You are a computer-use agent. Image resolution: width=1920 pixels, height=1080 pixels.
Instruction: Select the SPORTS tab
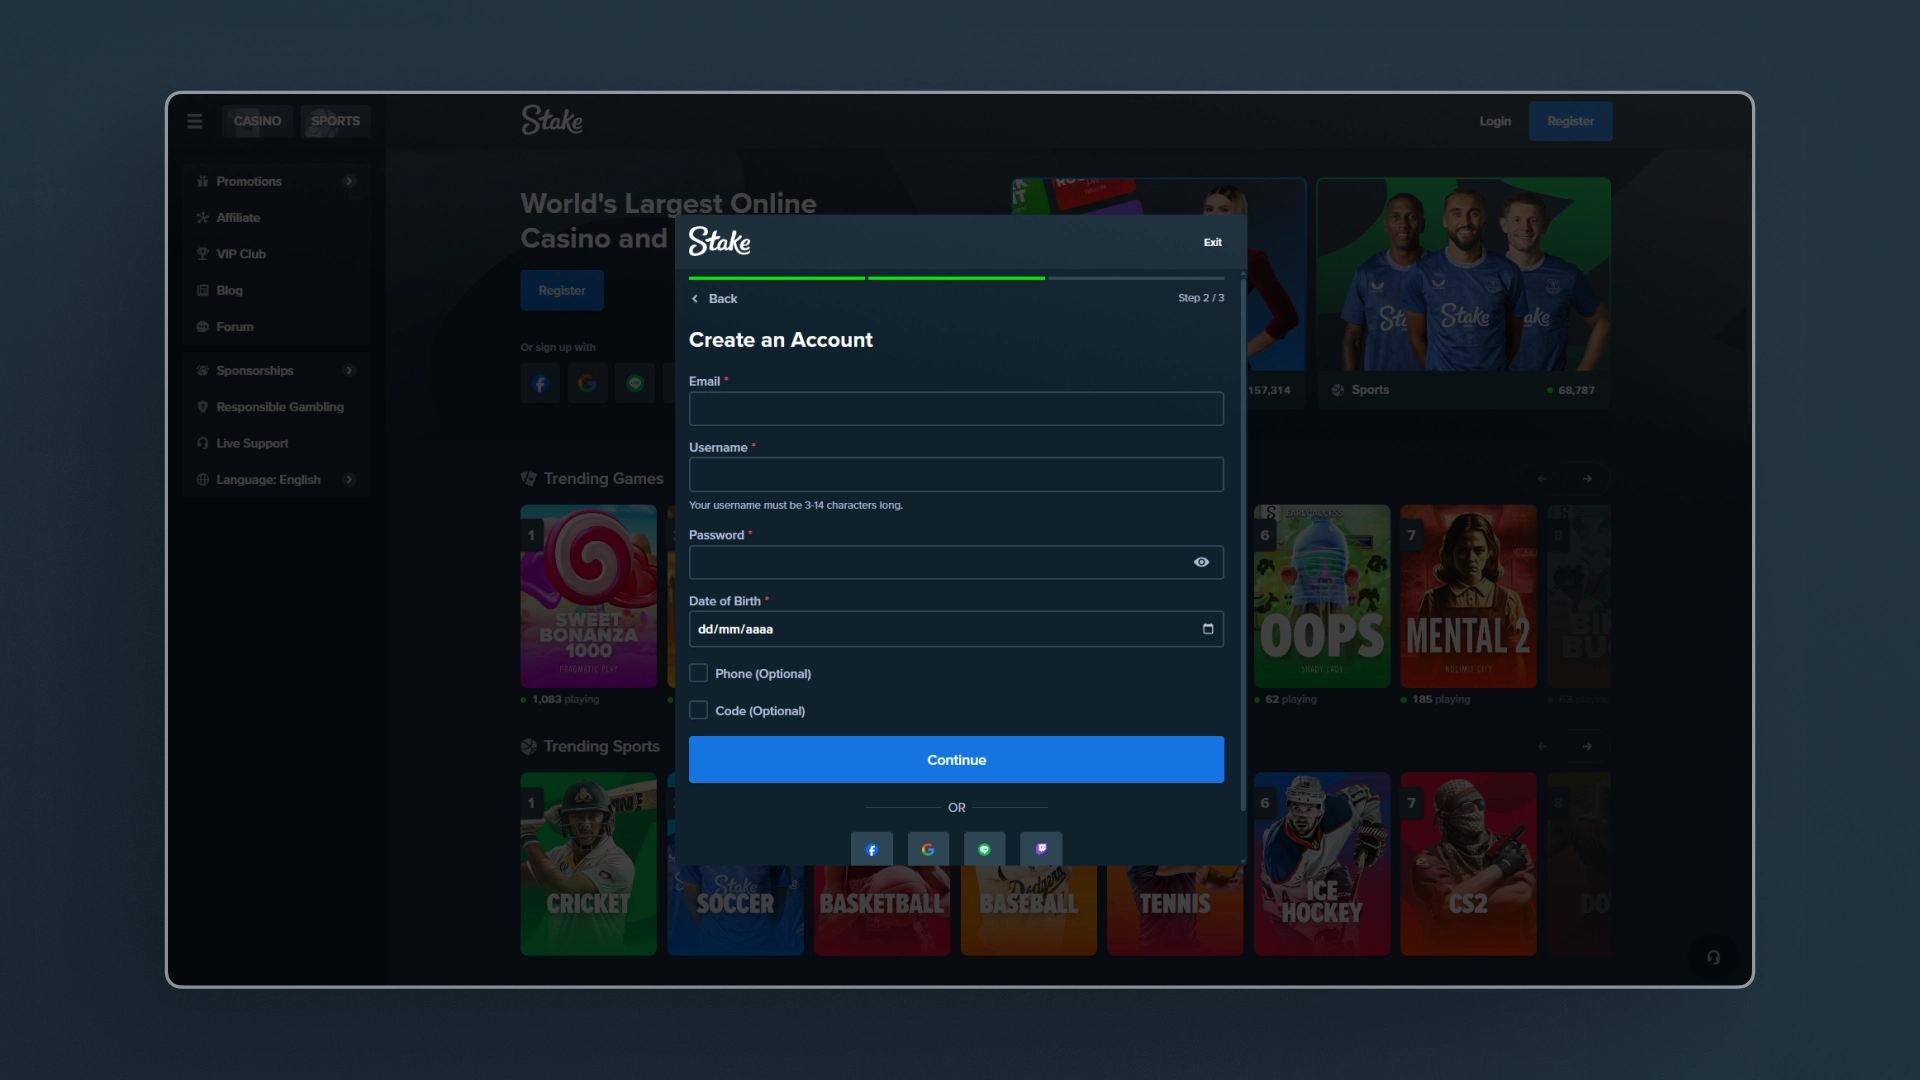click(335, 121)
